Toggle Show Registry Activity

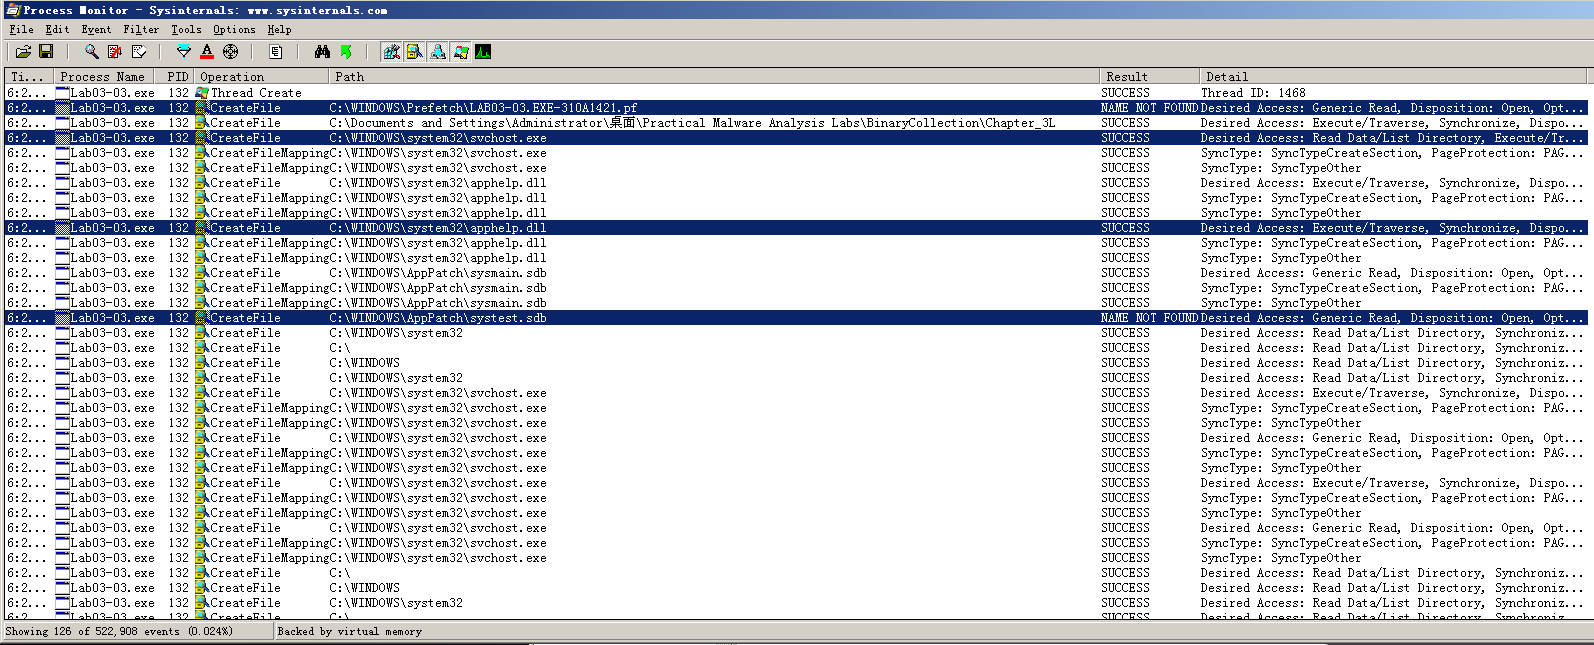pyautogui.click(x=392, y=52)
